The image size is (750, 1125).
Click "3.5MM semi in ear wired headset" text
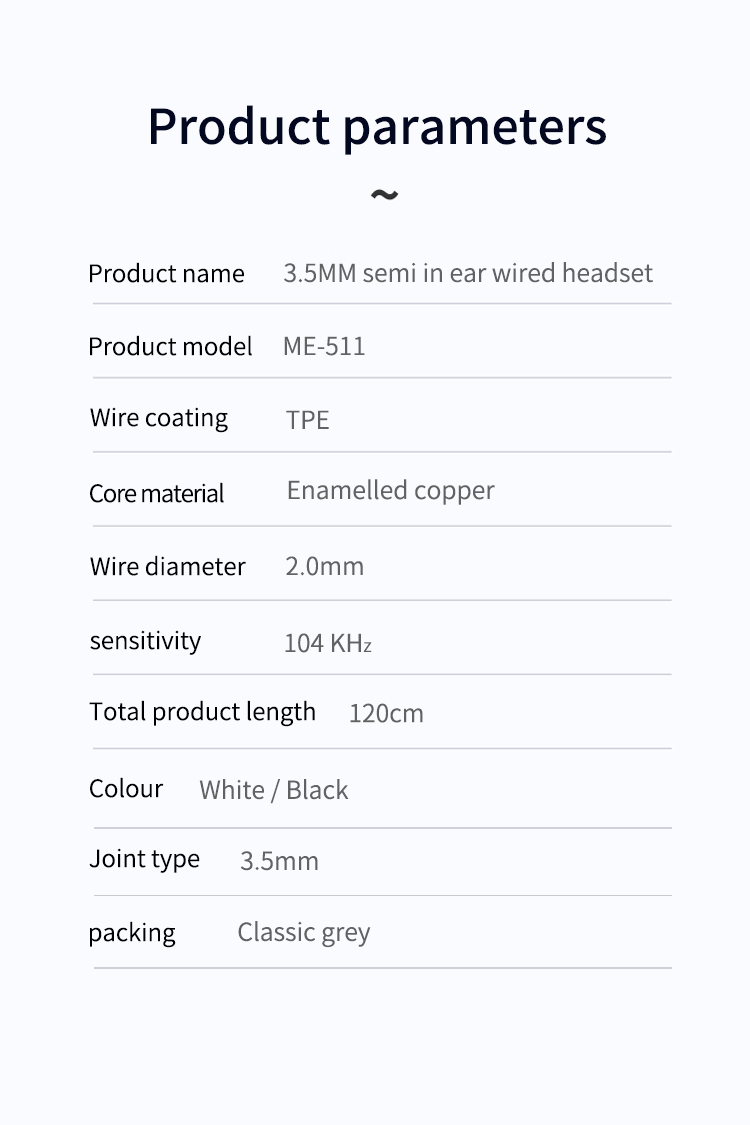click(x=468, y=273)
